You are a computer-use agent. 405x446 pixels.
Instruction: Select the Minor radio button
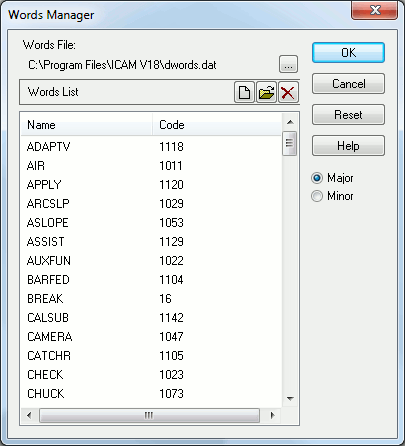[x=317, y=196]
